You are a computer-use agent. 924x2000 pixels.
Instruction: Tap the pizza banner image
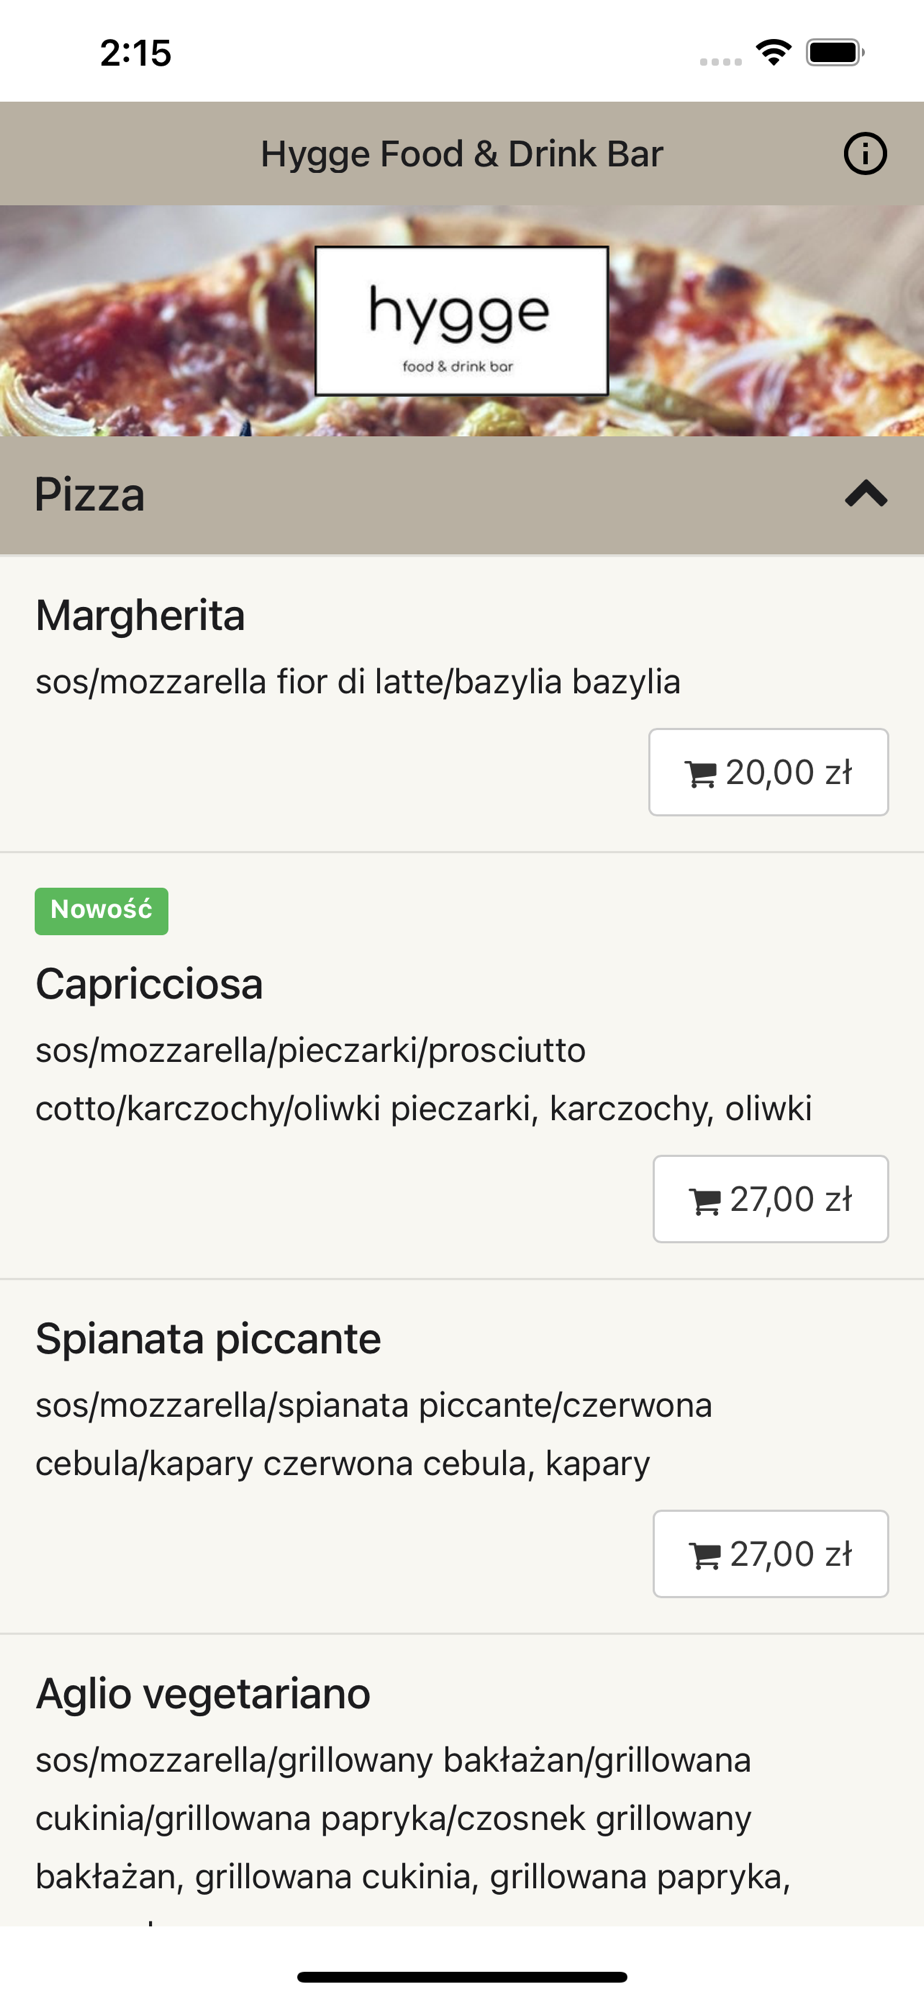coord(150,330)
